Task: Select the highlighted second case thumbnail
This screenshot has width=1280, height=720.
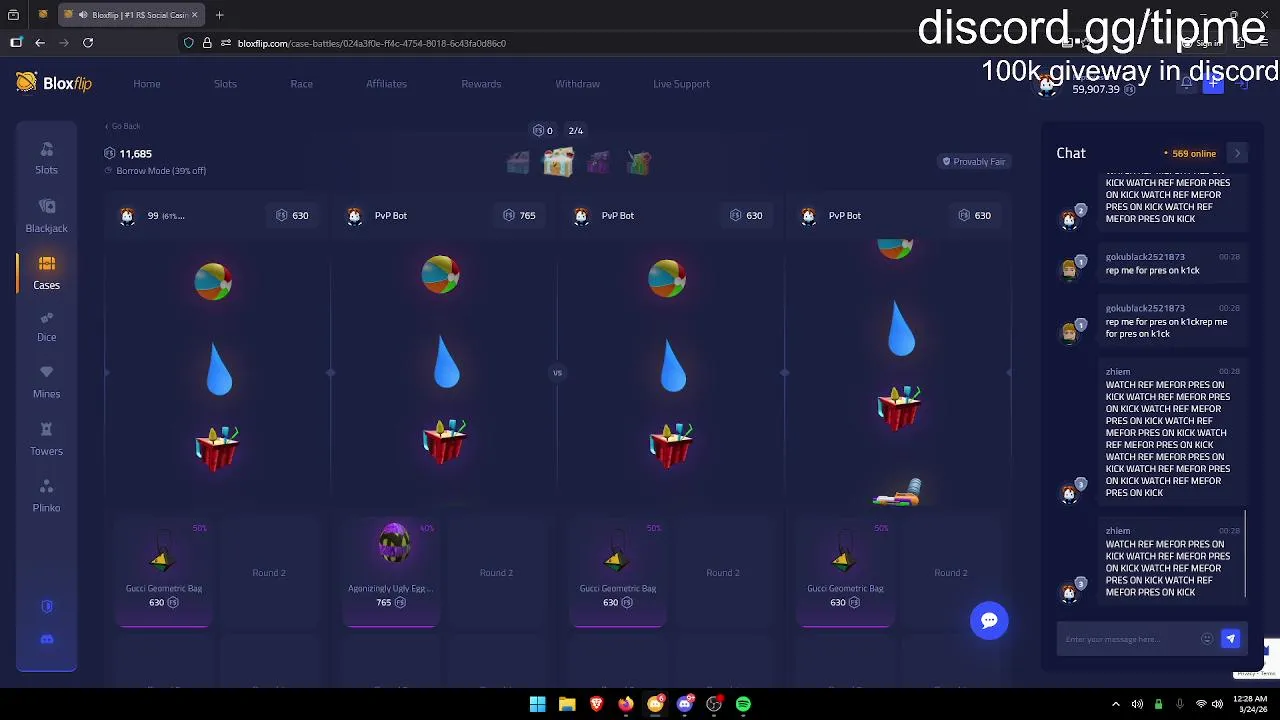Action: (558, 161)
